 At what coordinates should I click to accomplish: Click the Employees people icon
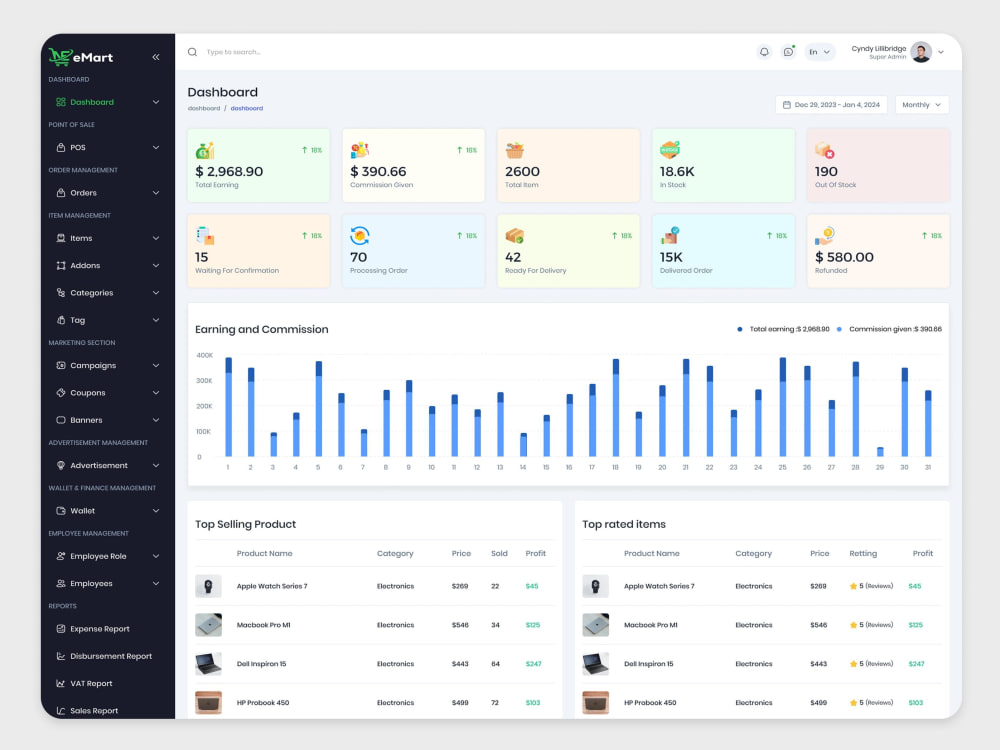pos(61,584)
